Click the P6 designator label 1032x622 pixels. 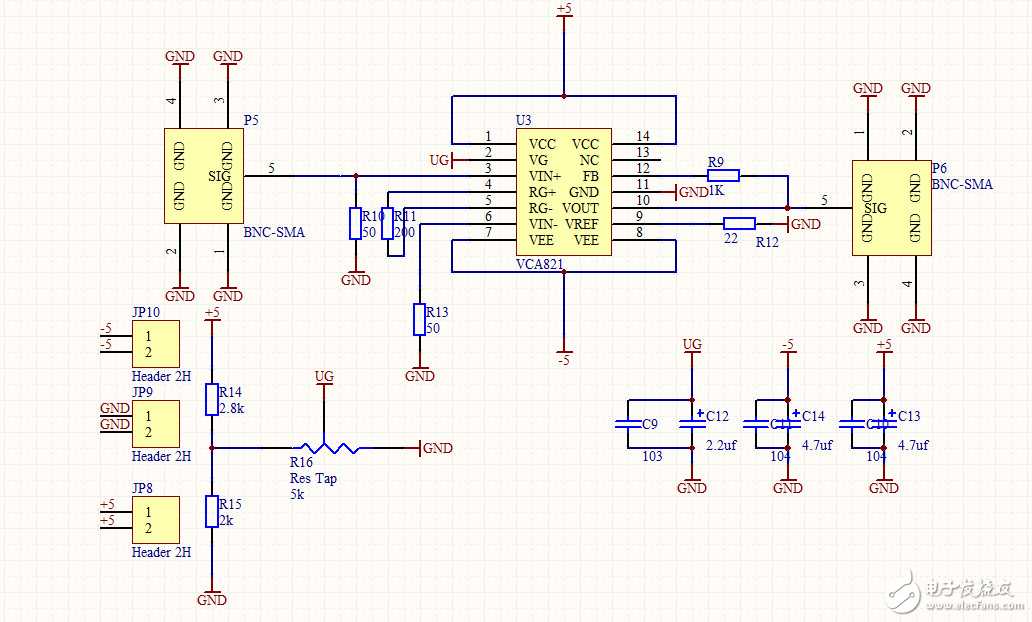click(x=939, y=168)
